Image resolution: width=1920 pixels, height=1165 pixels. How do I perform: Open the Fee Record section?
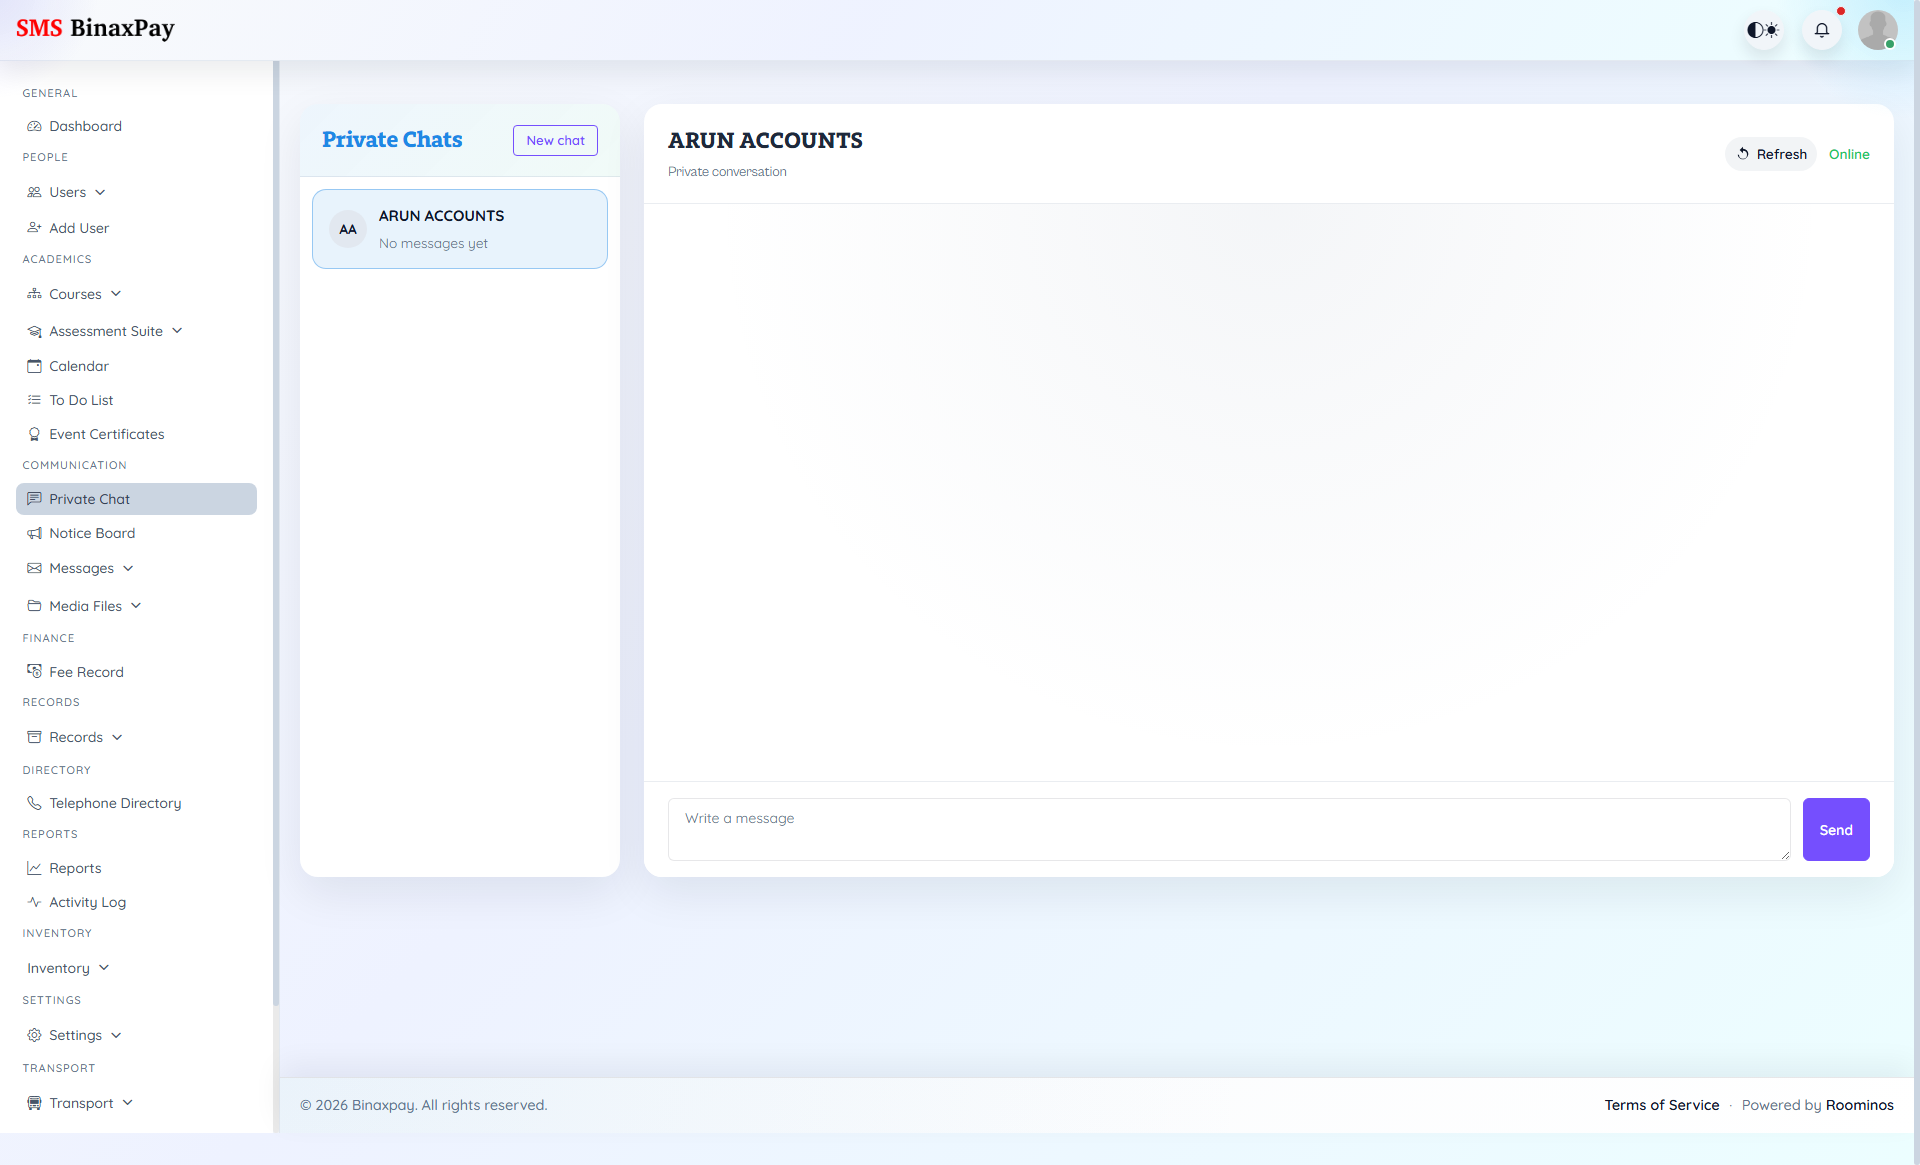click(86, 671)
